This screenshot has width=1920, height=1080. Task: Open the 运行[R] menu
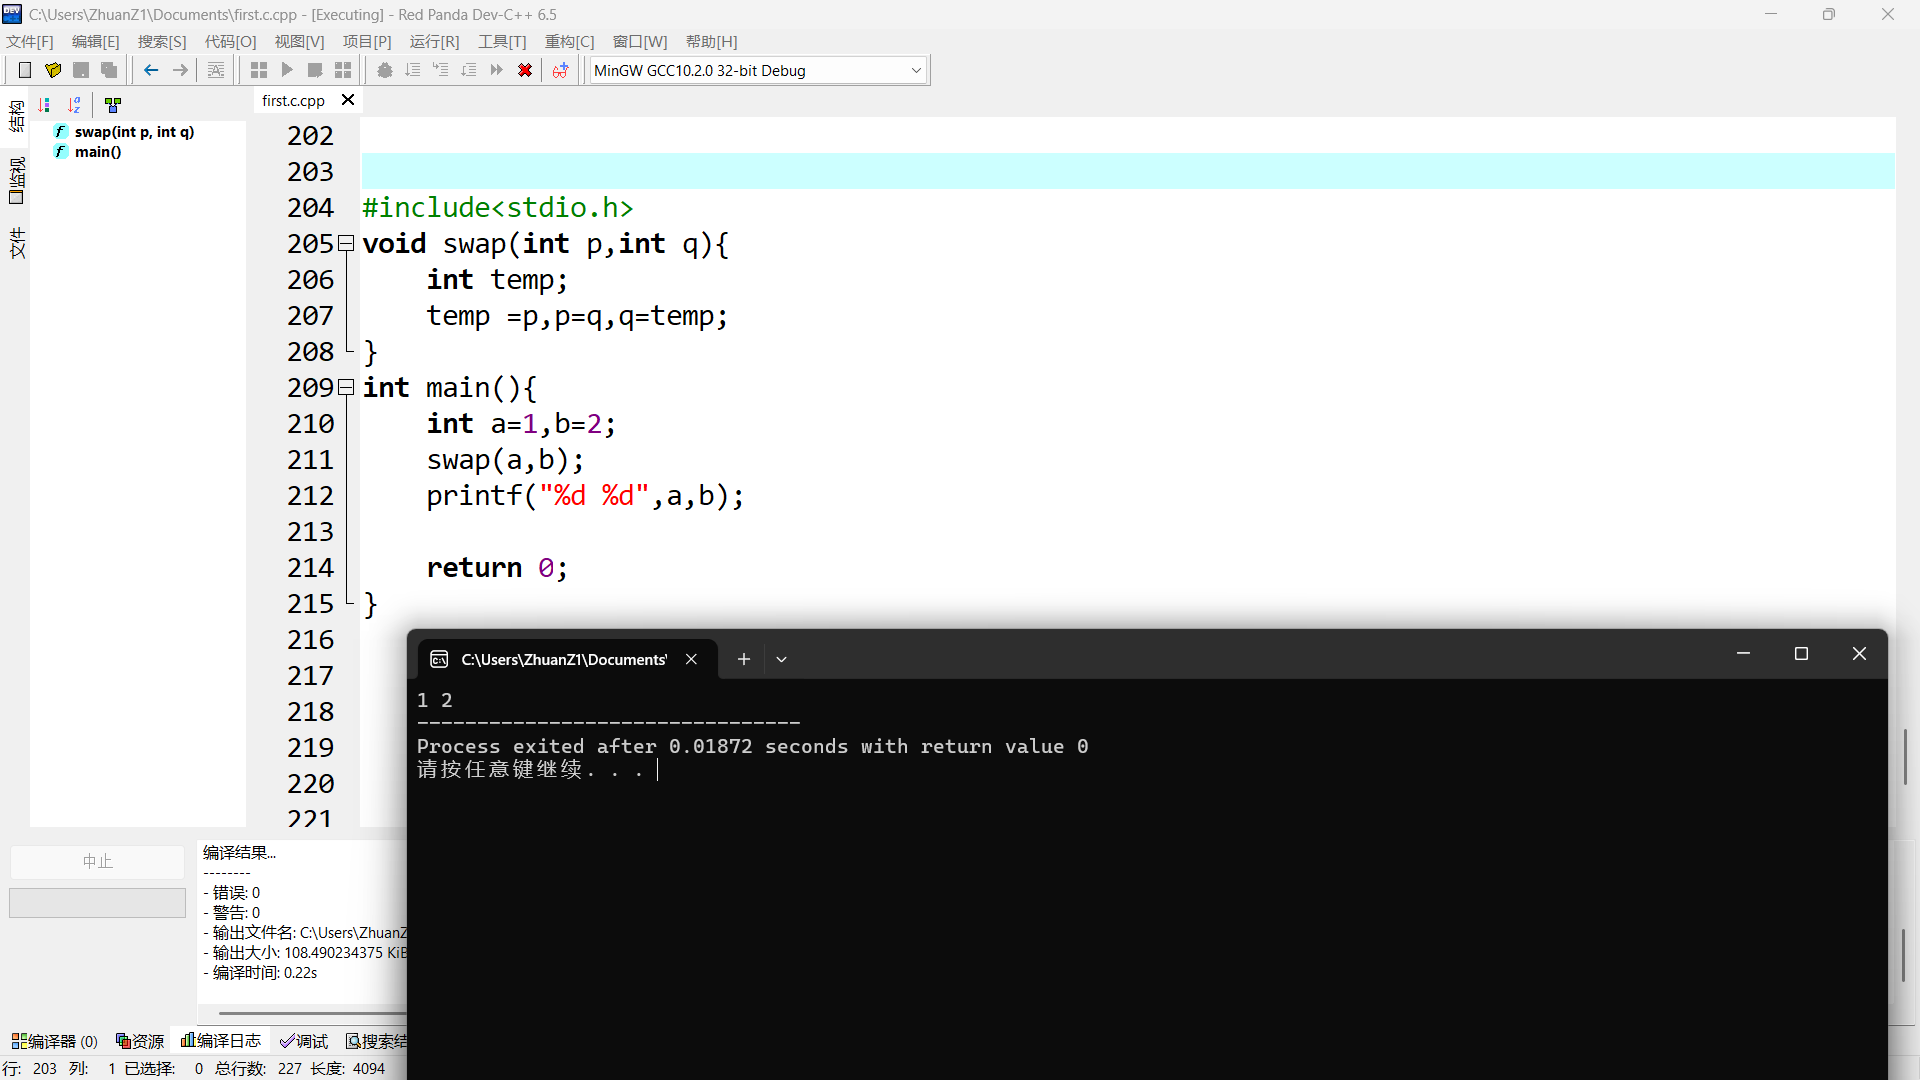click(434, 41)
